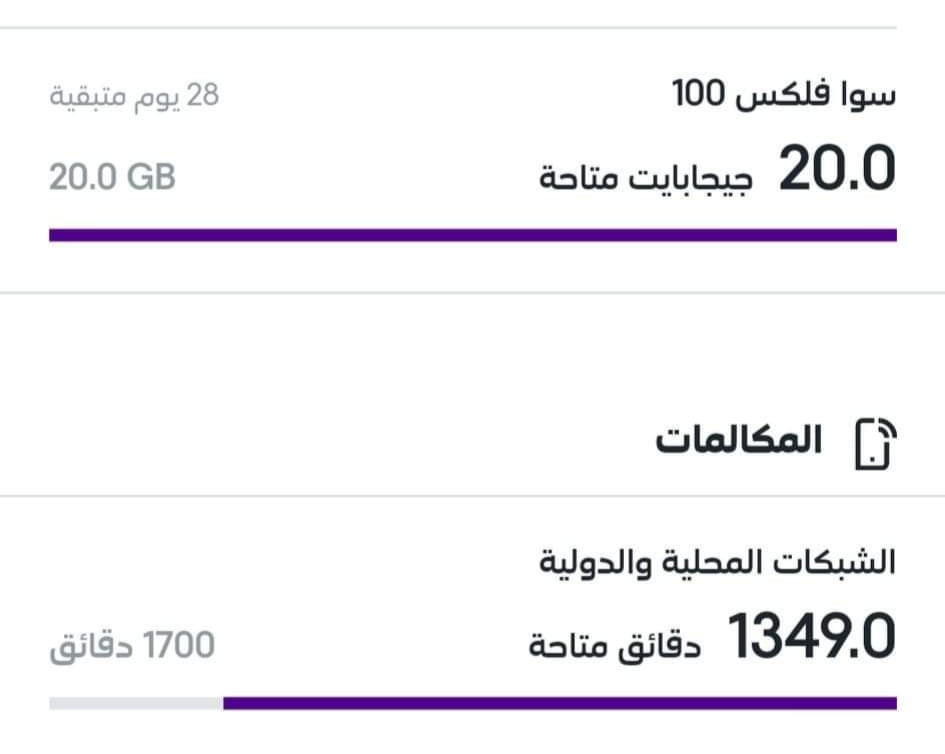Tap the data package card area
945x754 pixels.
(x=472, y=160)
